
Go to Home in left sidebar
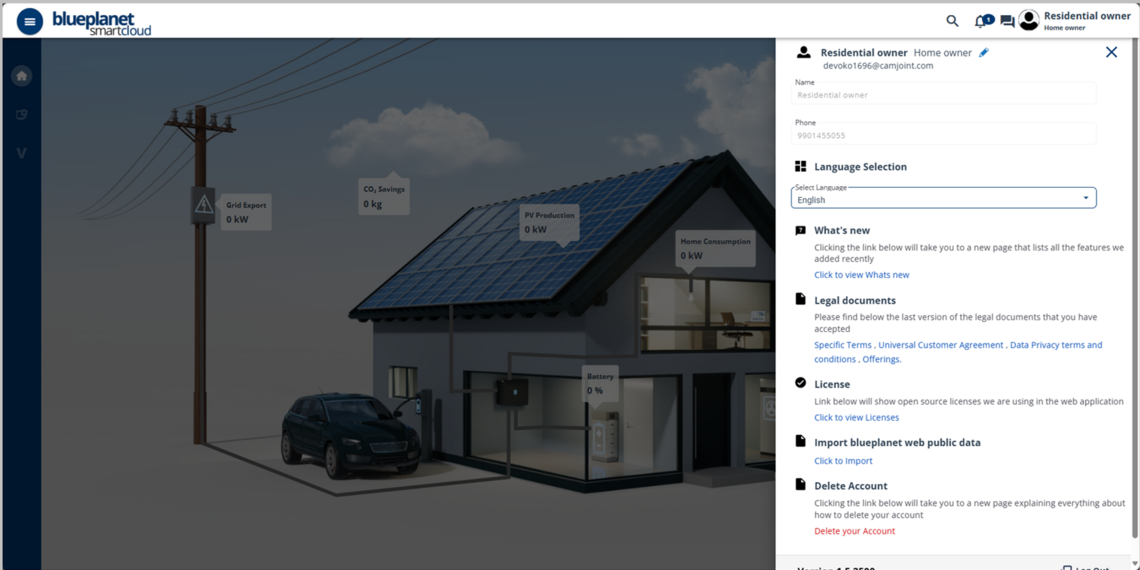point(21,76)
